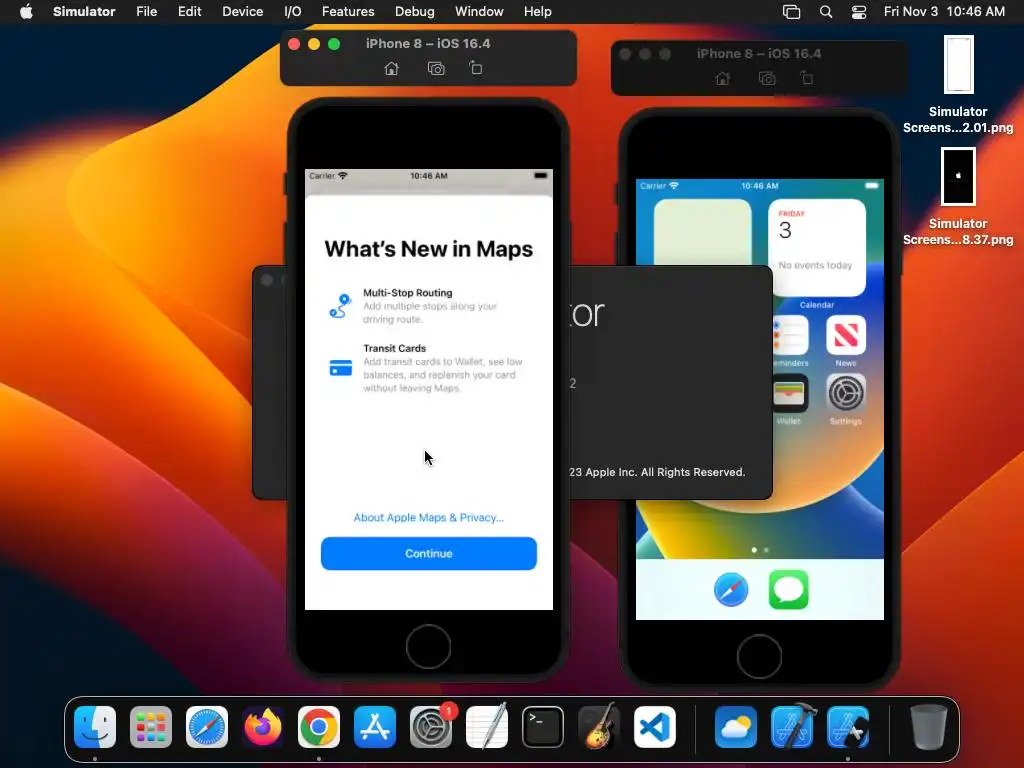Screen dimensions: 1024x768
Task: Open Spotlight search in menu bar
Action: point(825,12)
